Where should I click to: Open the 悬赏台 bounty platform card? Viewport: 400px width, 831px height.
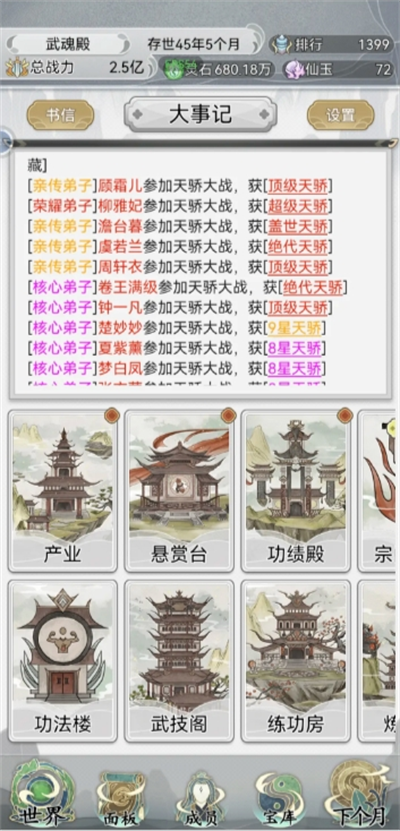179,490
